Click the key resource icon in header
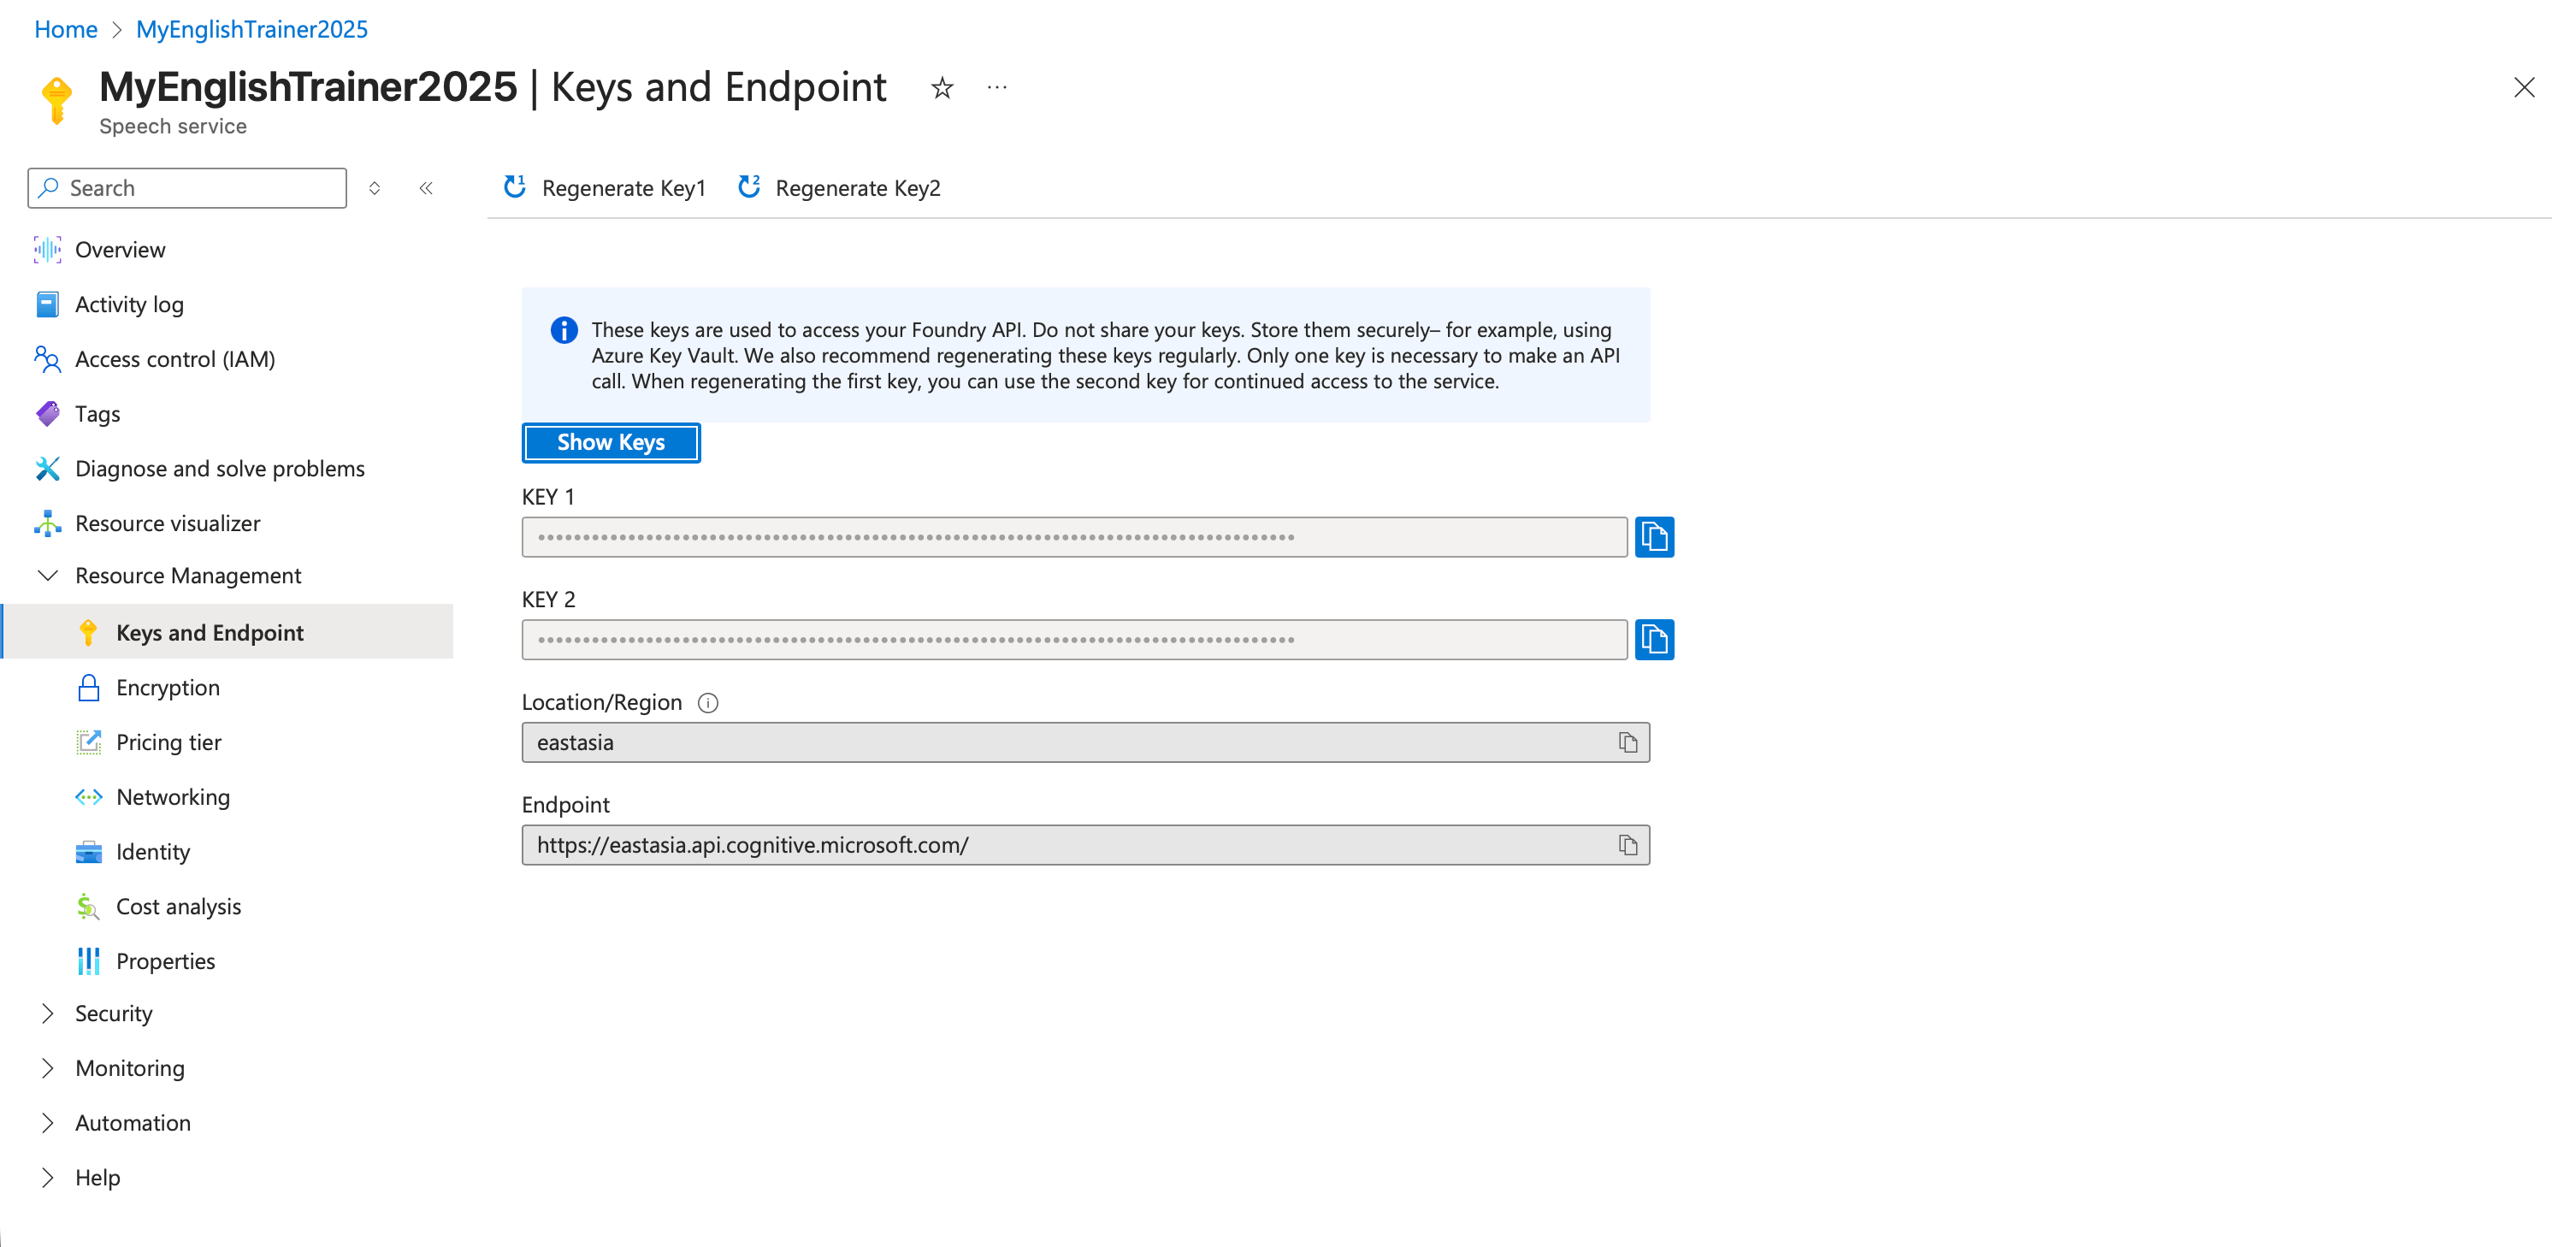2576x1247 pixels. click(57, 100)
